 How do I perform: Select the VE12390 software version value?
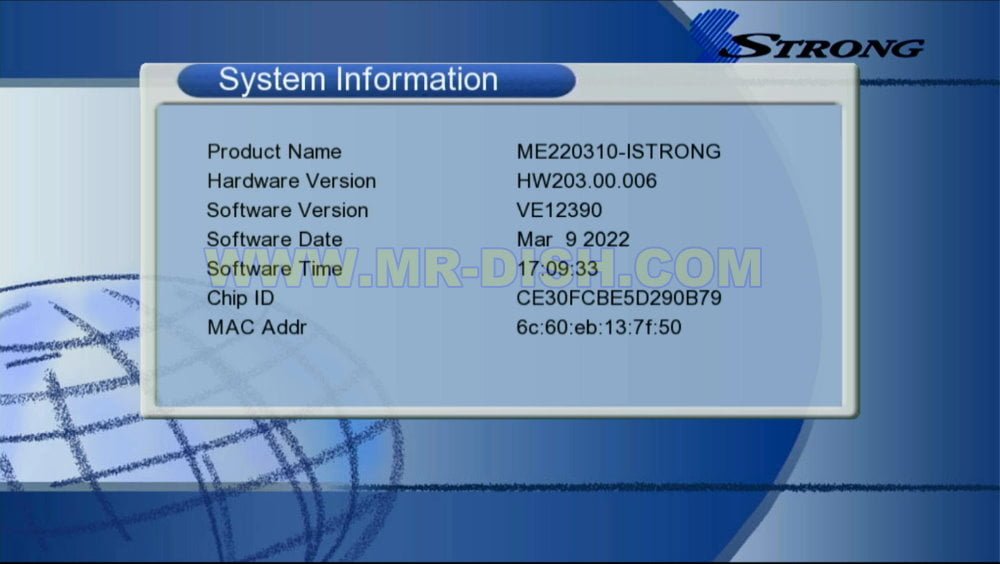(x=559, y=211)
